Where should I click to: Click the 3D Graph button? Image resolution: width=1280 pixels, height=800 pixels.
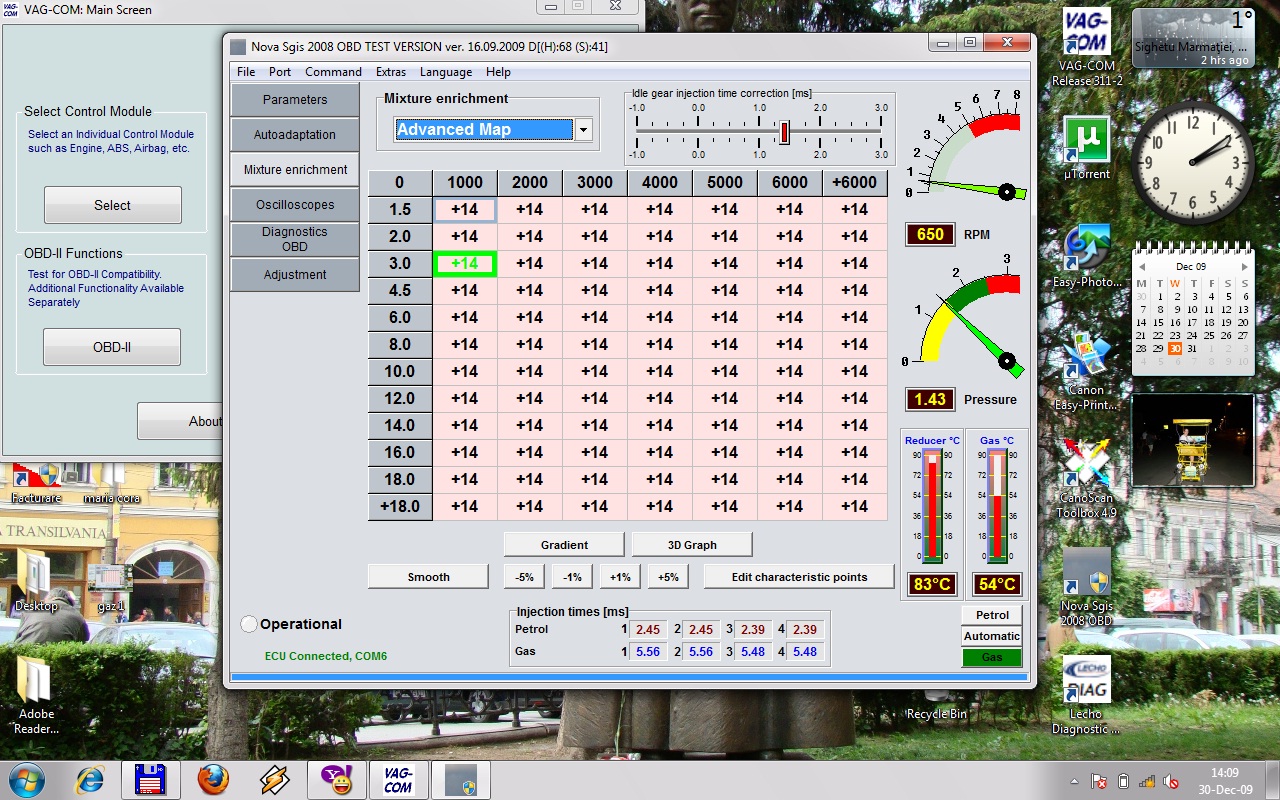point(692,545)
